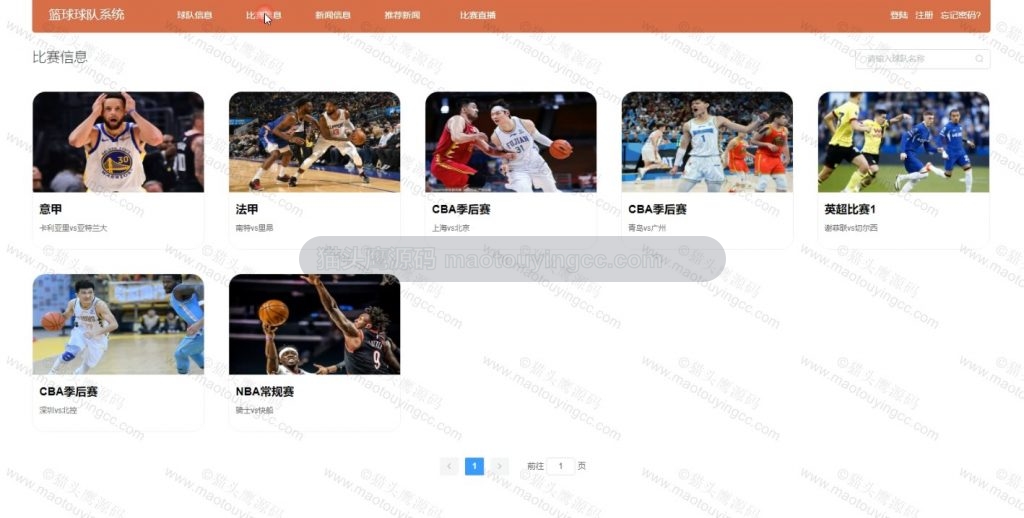Open the NBA常规赛 match thumbnail

point(314,324)
